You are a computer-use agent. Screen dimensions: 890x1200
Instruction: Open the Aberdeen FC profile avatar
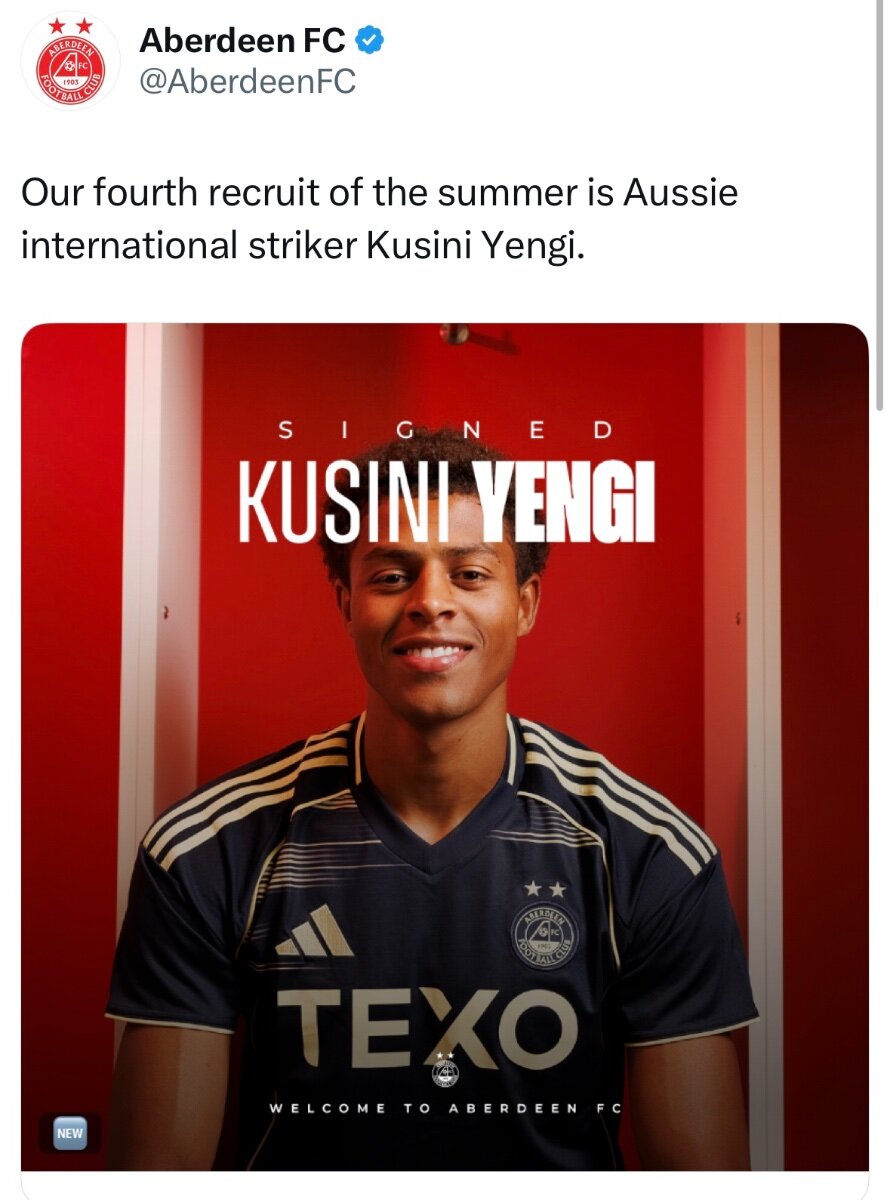coord(70,61)
